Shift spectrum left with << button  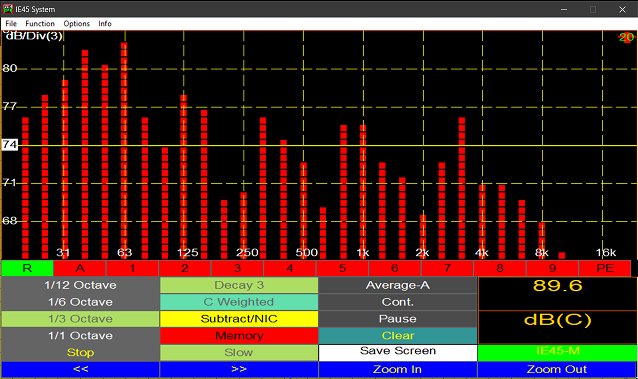coord(81,369)
